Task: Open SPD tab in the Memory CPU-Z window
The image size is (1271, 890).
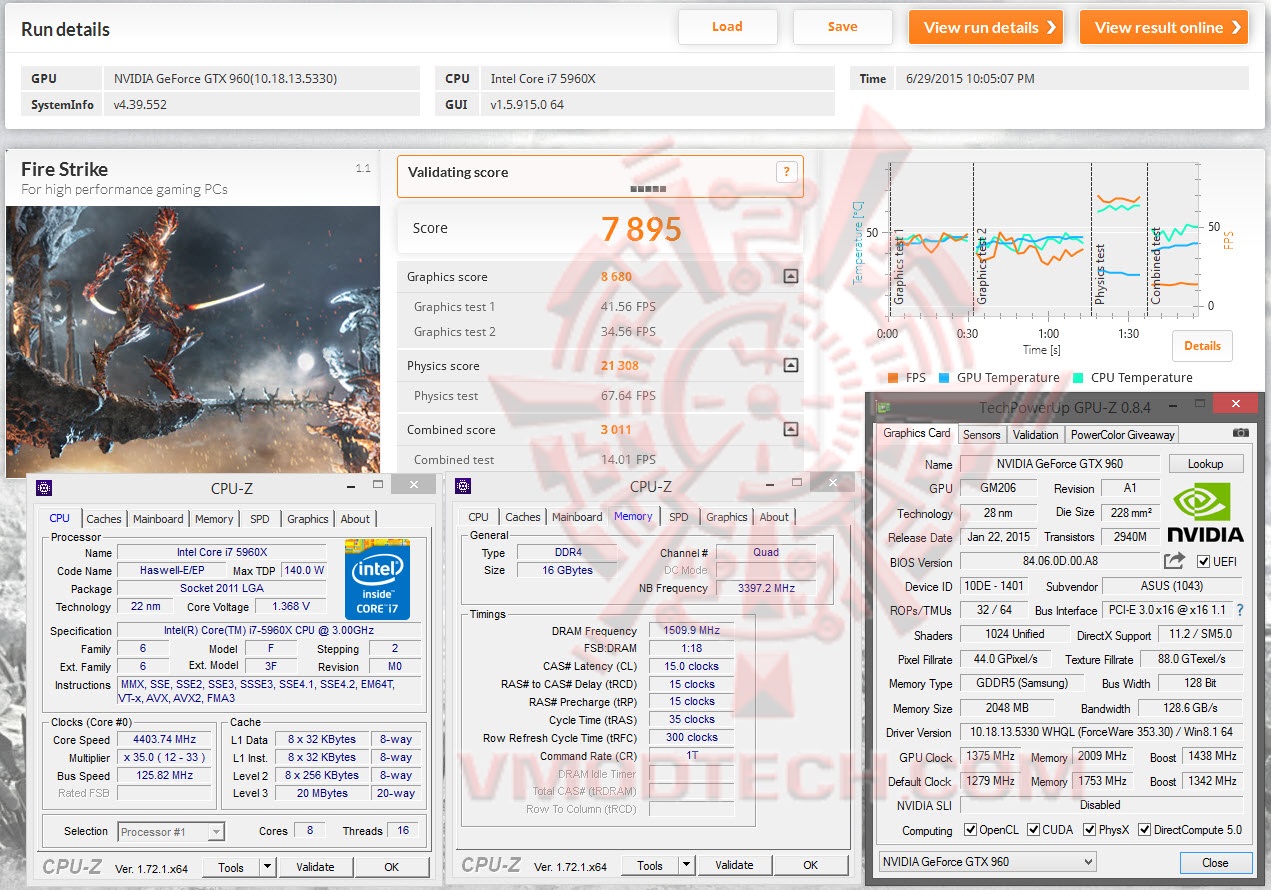Action: pos(679,517)
